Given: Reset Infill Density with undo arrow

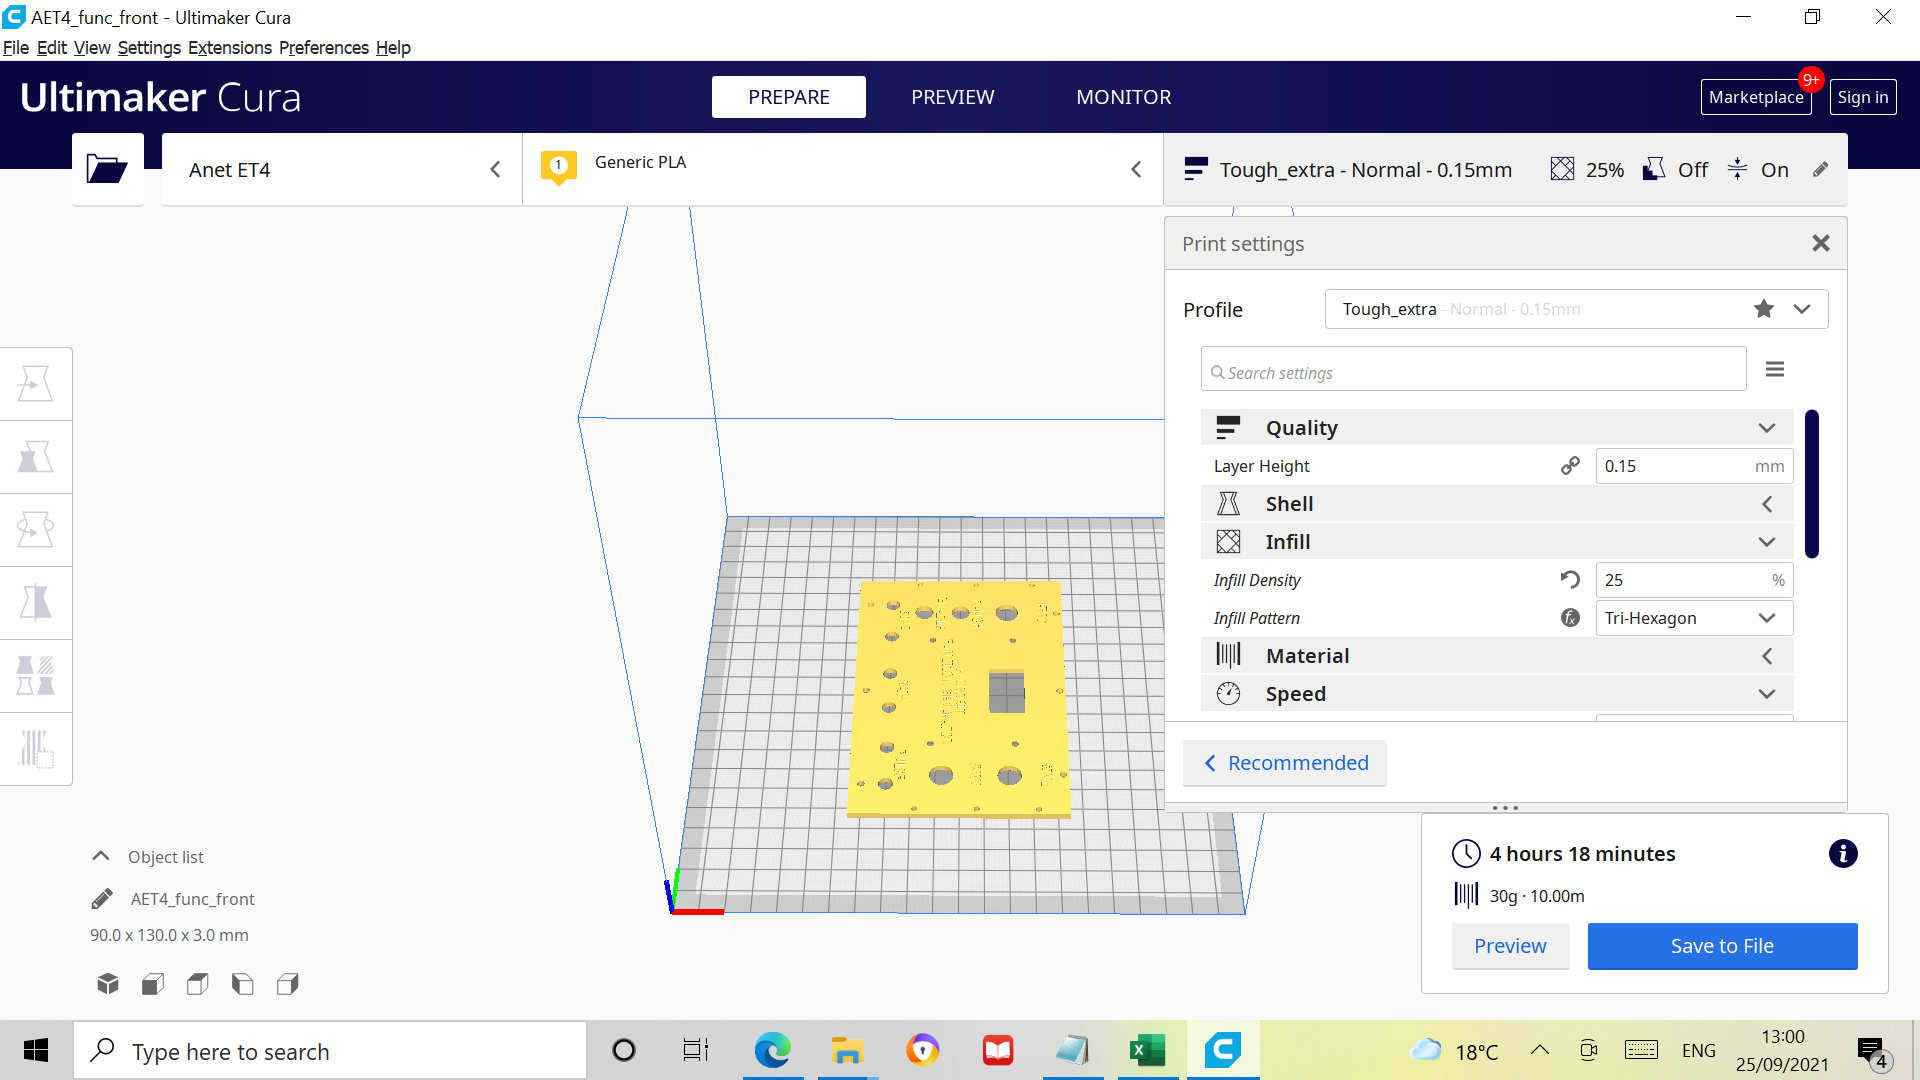Looking at the screenshot, I should [x=1570, y=580].
